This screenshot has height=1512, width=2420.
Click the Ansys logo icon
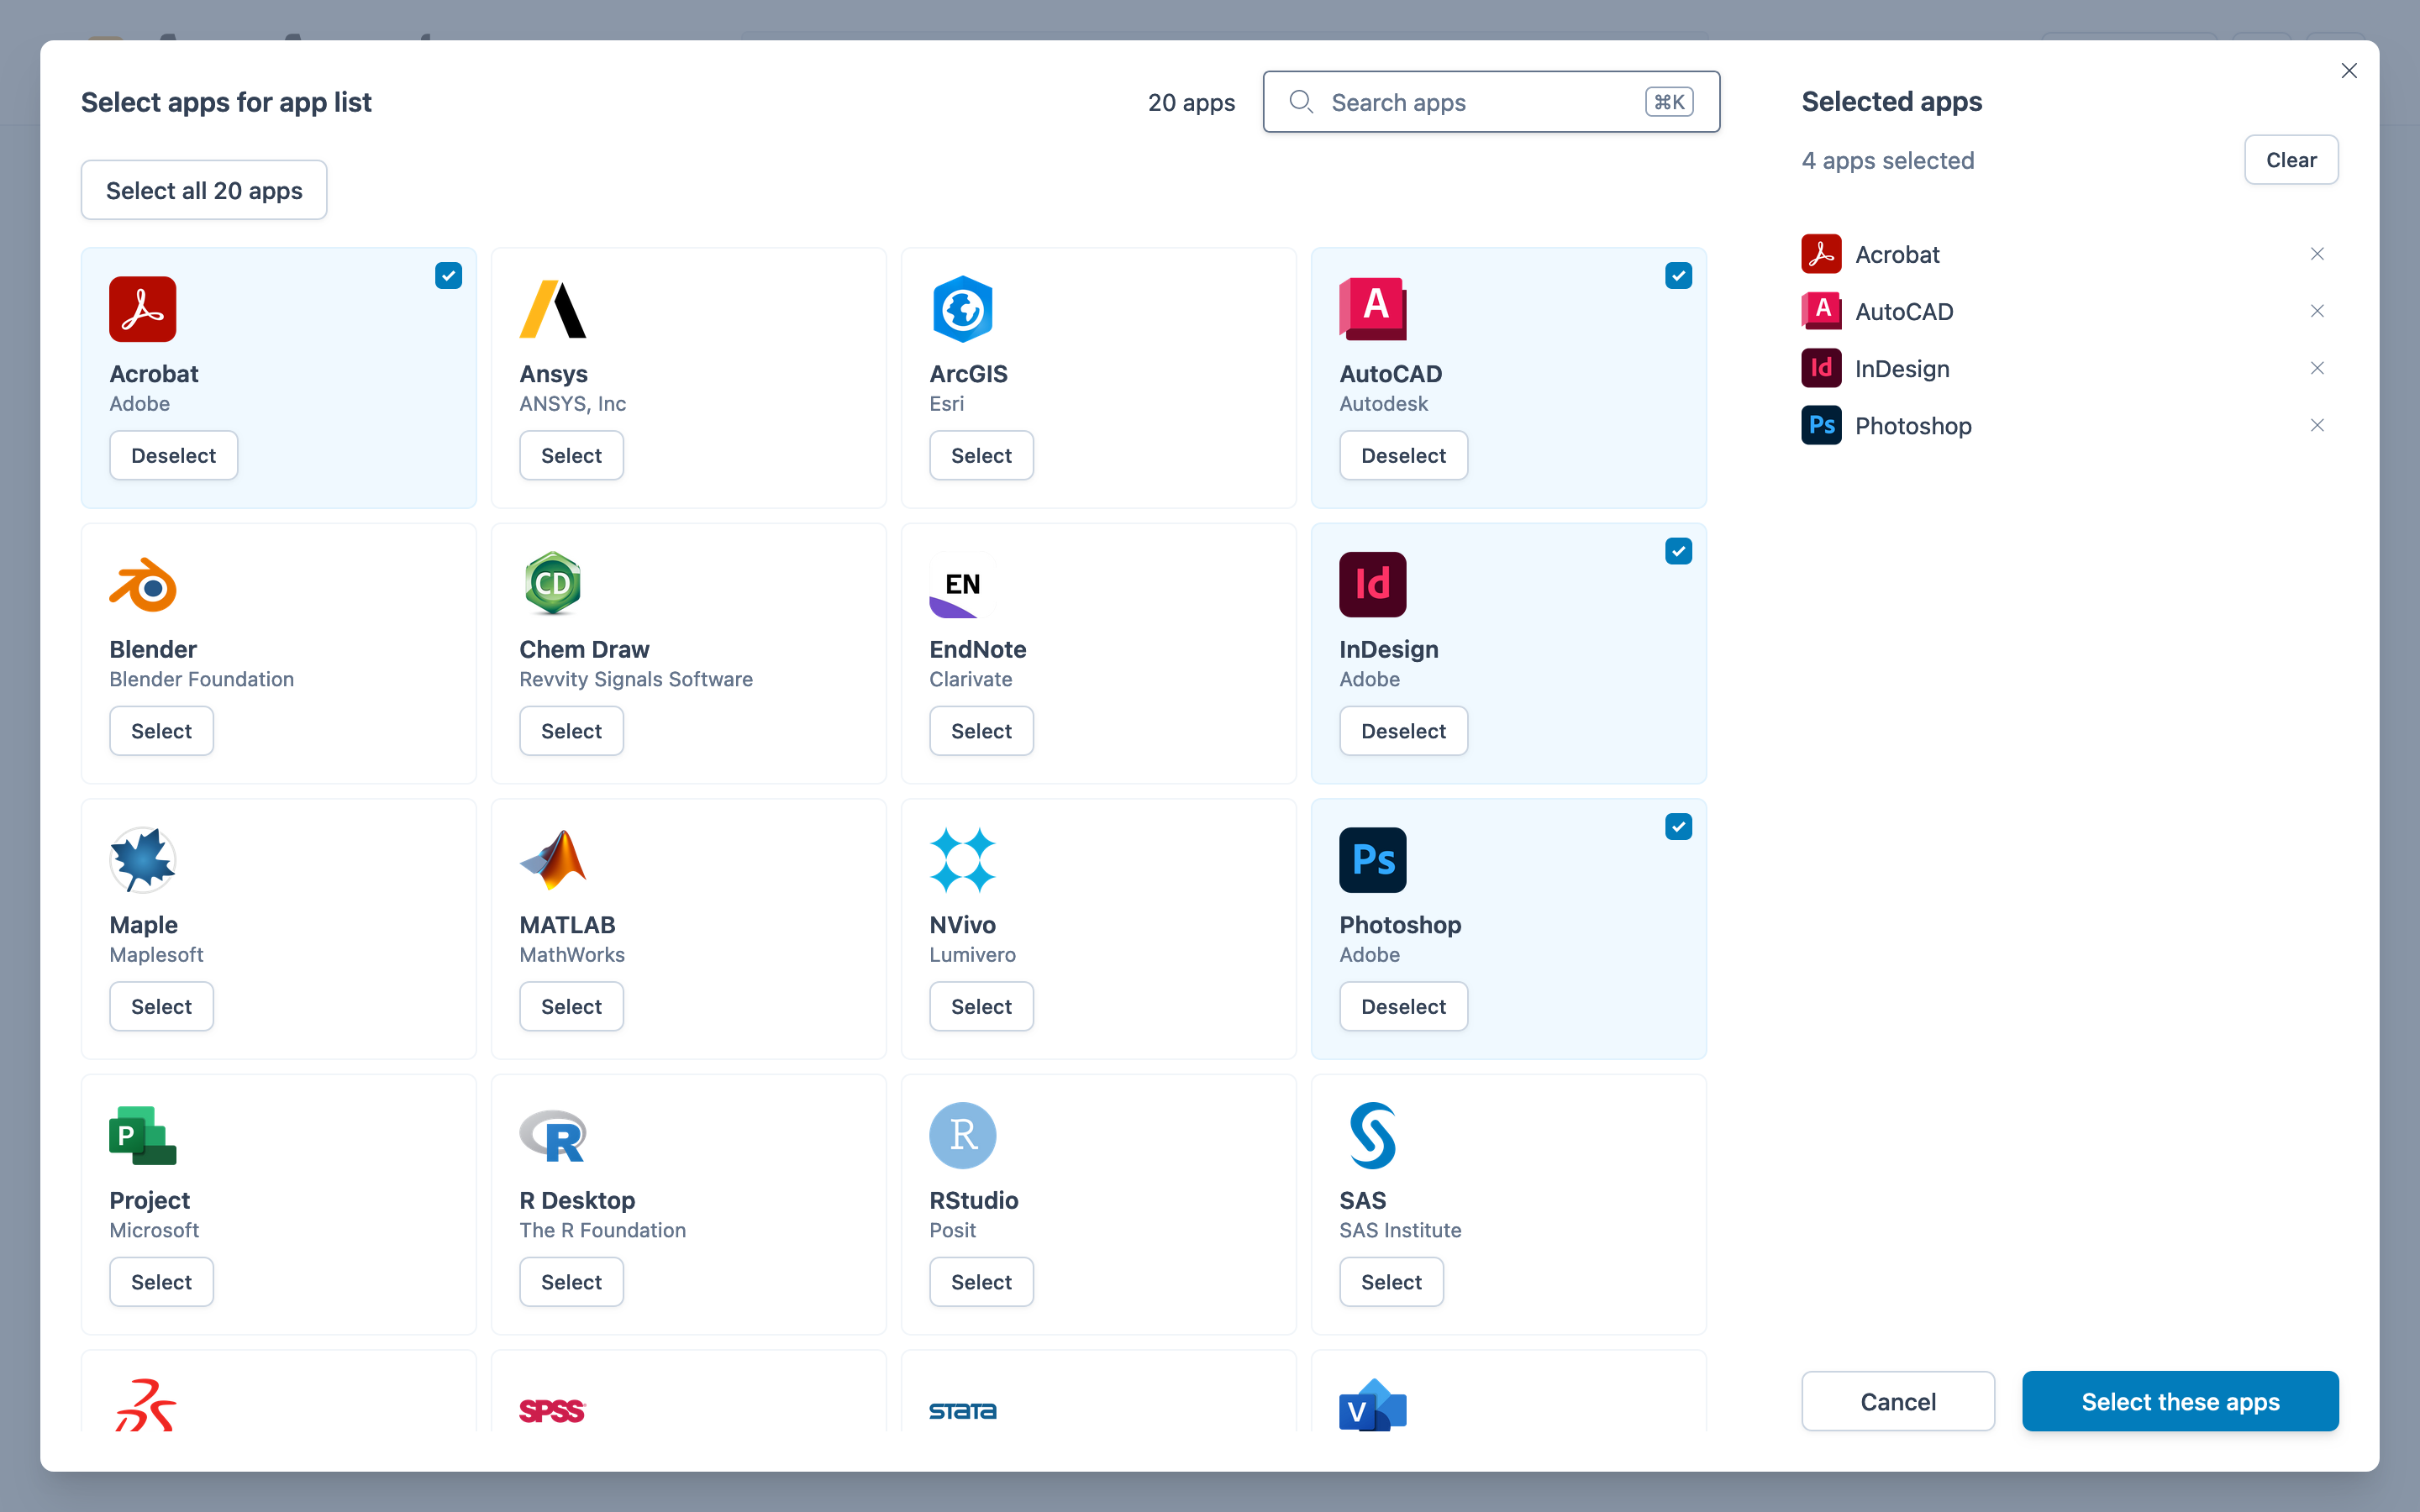click(x=553, y=309)
